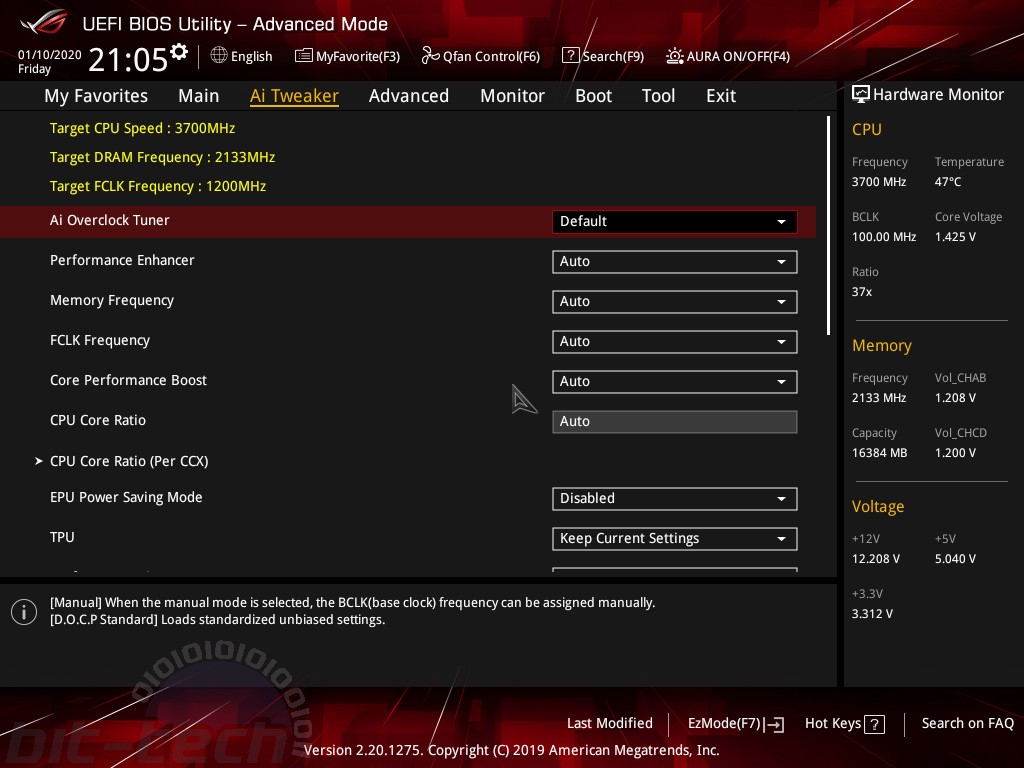The height and width of the screenshot is (768, 1024).
Task: Open the Memory Frequency dropdown
Action: 675,302
